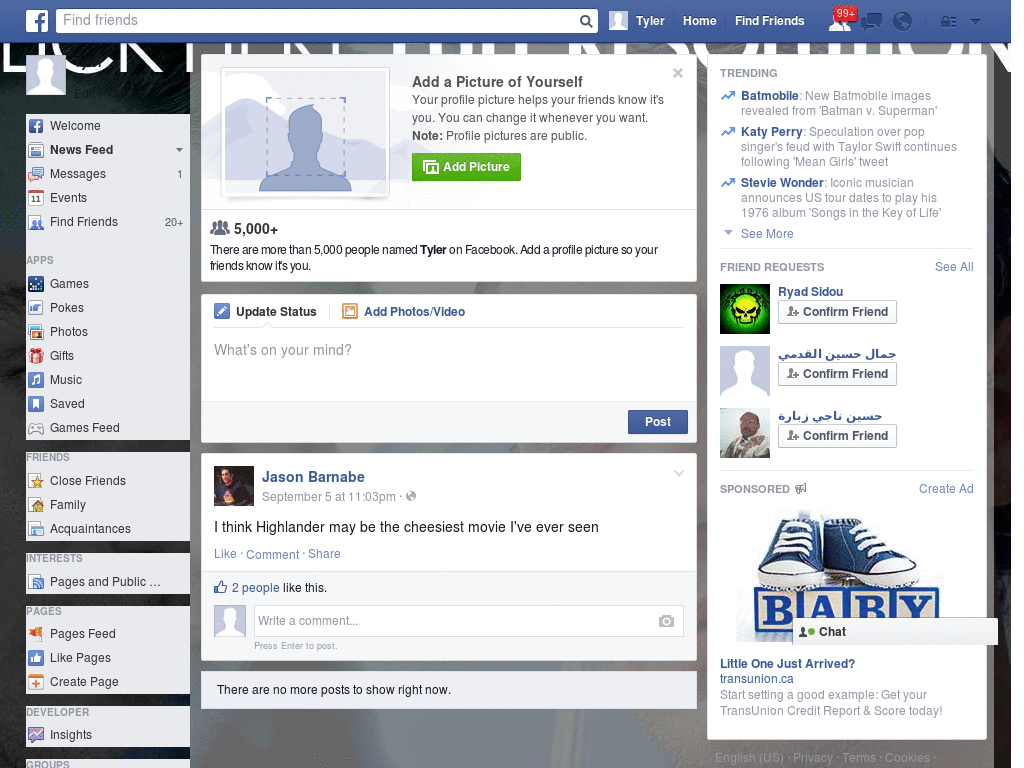Like Jason Barnabe's post
Image resolution: width=1024 pixels, height=768 pixels.
click(225, 554)
